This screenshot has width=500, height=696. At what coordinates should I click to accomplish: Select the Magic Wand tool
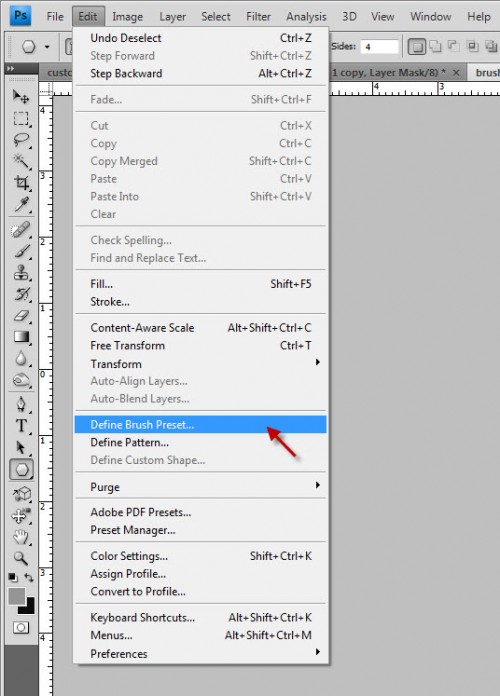[20, 161]
